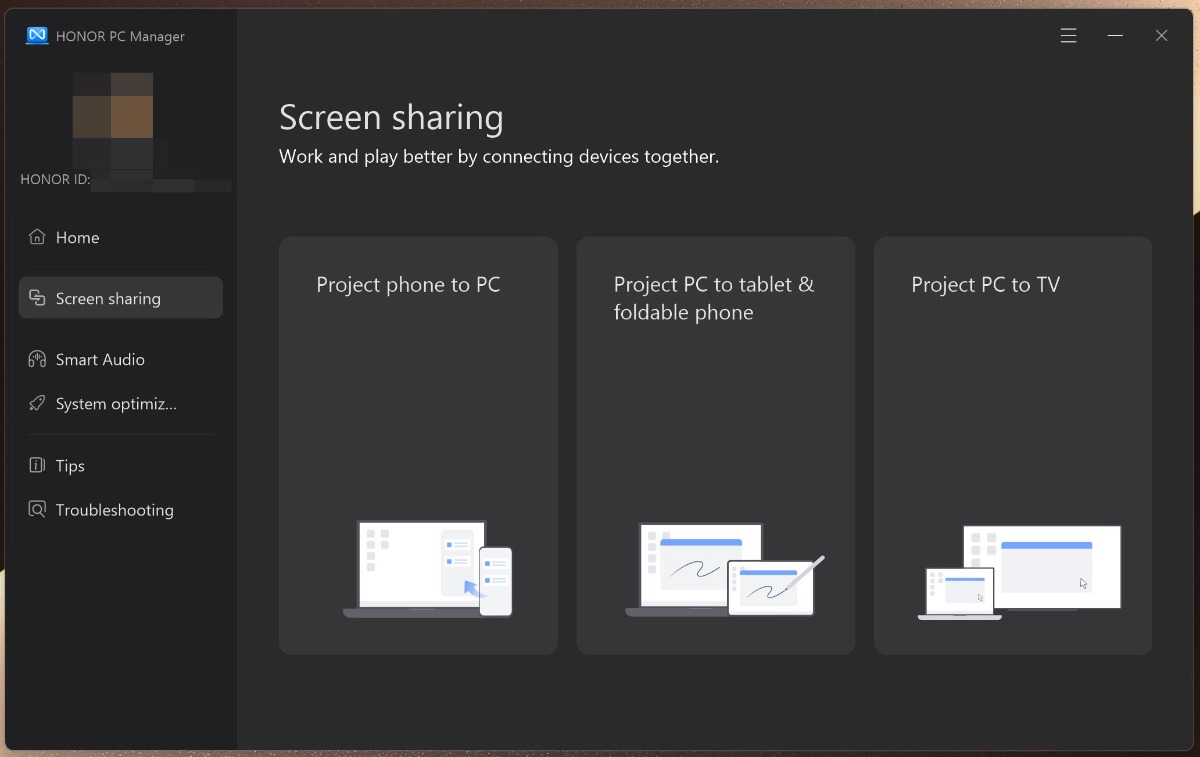Open the Tips section
The width and height of the screenshot is (1200, 757).
point(121,465)
